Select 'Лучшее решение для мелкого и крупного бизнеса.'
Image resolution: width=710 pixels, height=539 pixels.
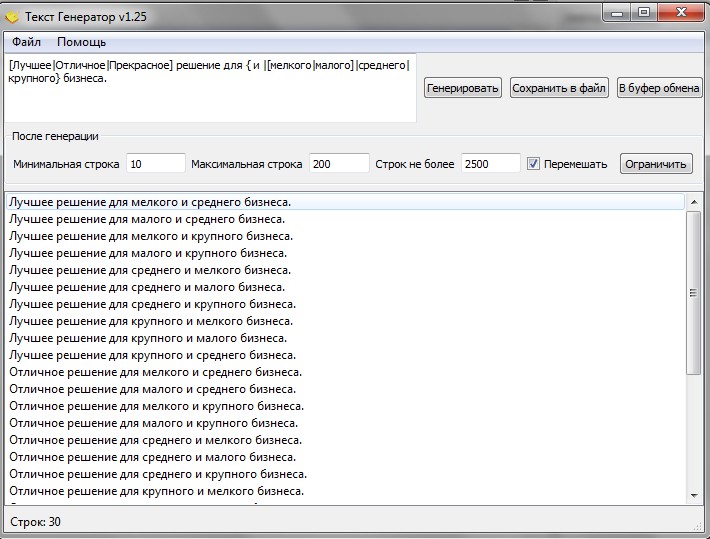(x=346, y=236)
